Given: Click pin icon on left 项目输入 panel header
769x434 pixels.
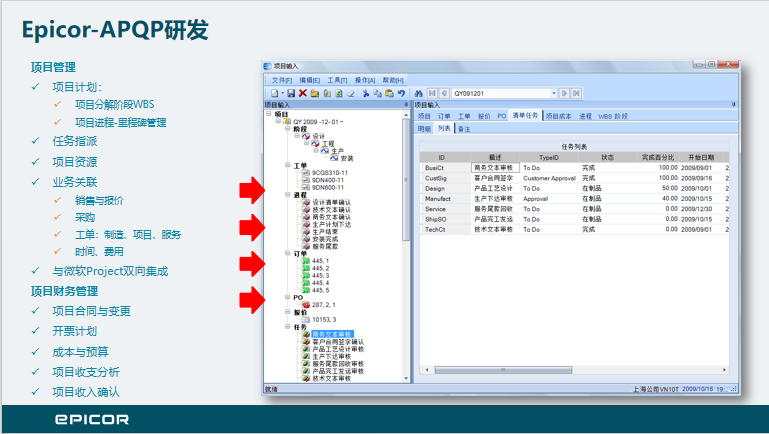Looking at the screenshot, I should (x=406, y=104).
